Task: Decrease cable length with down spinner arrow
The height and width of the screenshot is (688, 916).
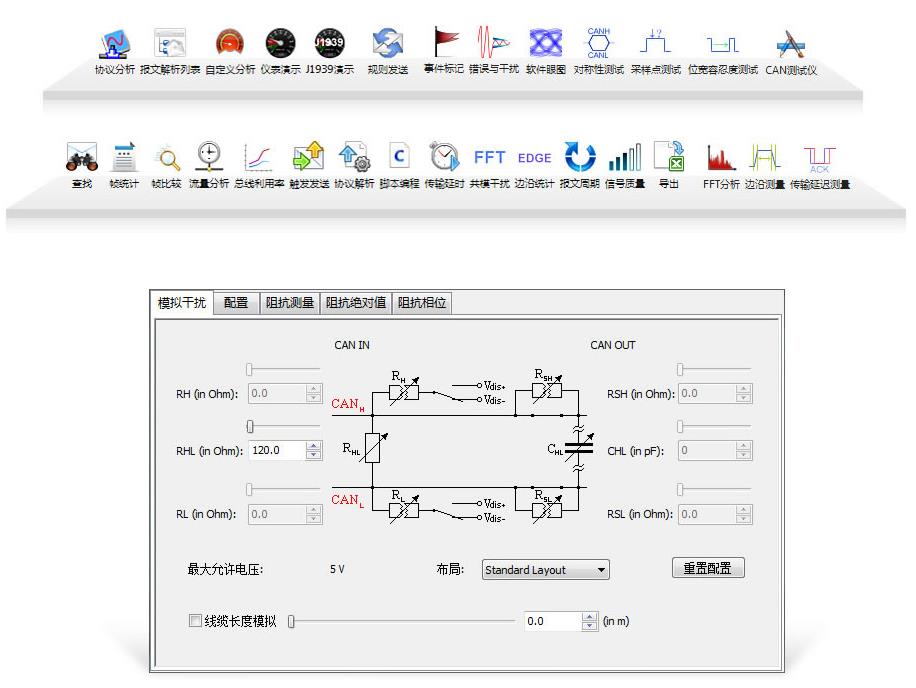Action: 589,626
